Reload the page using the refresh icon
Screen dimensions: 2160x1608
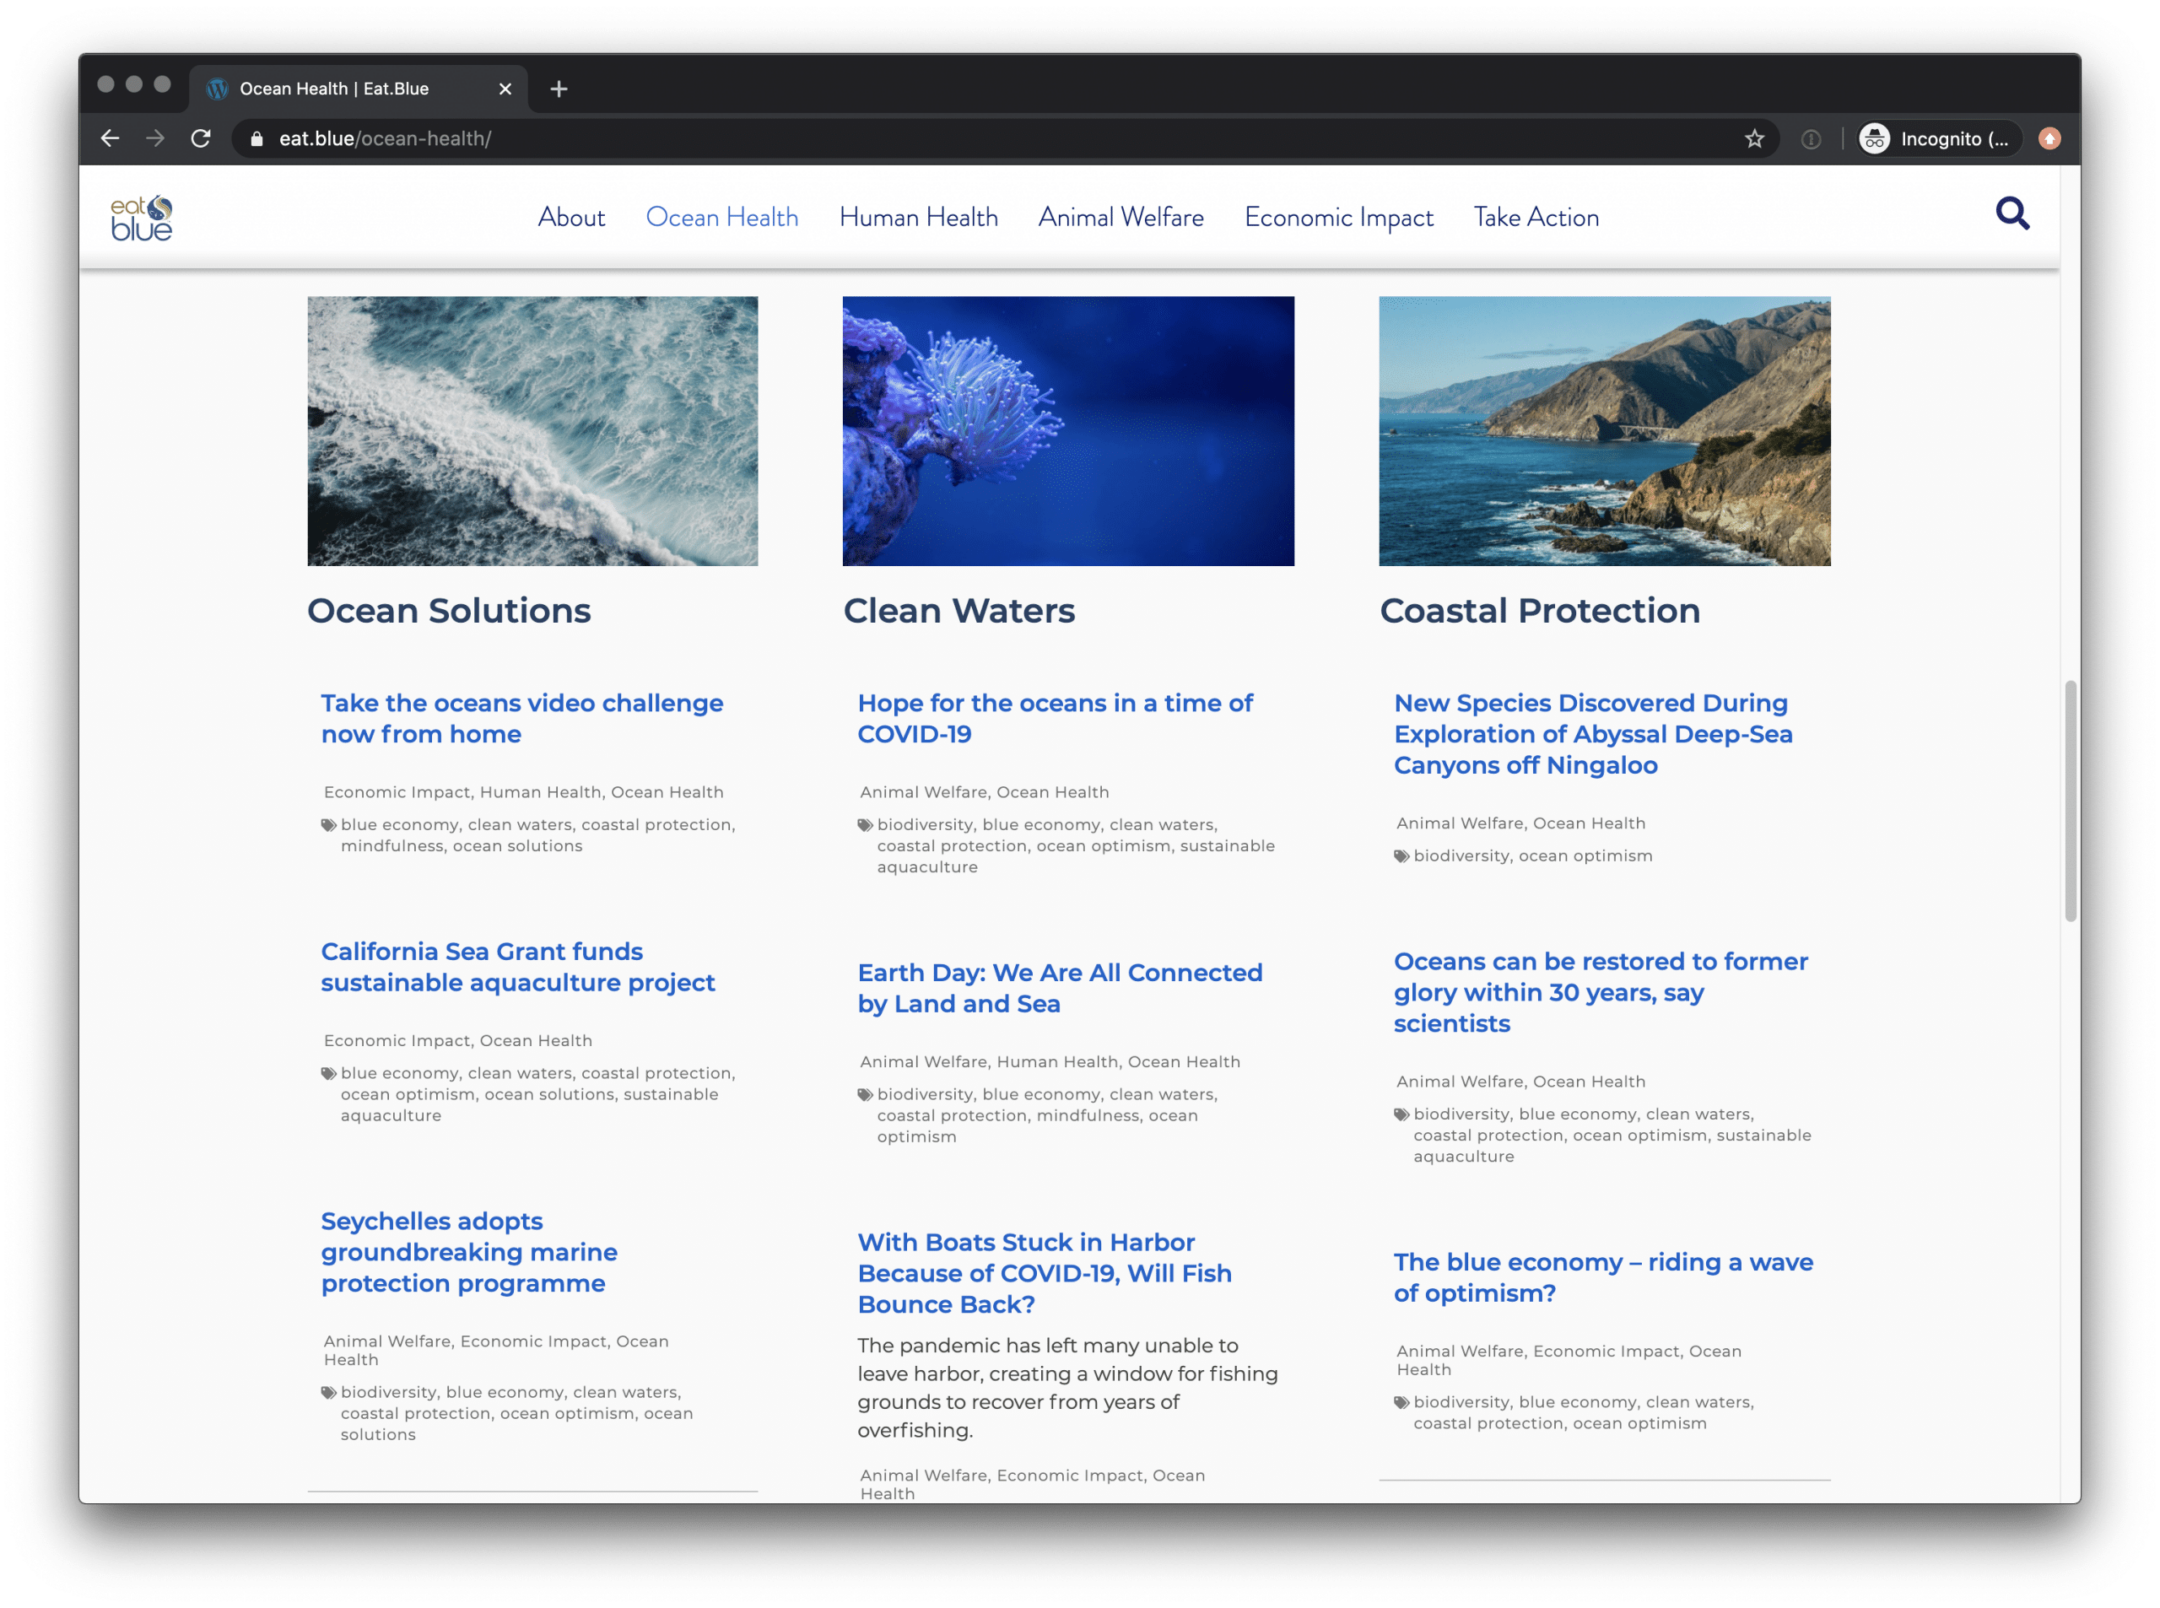click(x=201, y=139)
